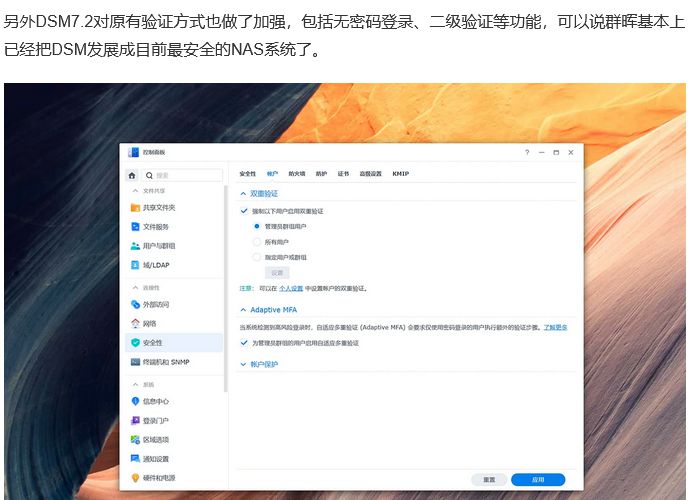
Task: Switch to the 证书 tab
Action: [x=343, y=174]
